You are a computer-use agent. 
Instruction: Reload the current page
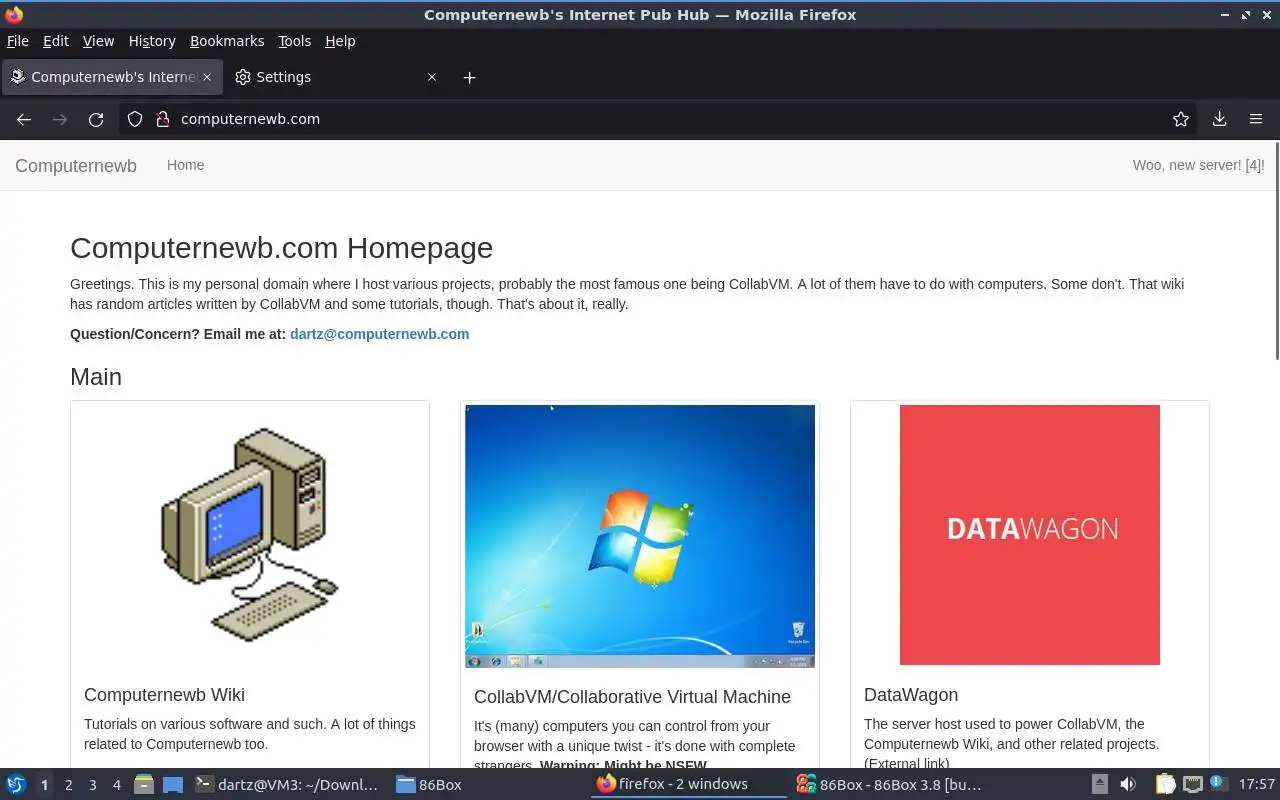pos(96,119)
